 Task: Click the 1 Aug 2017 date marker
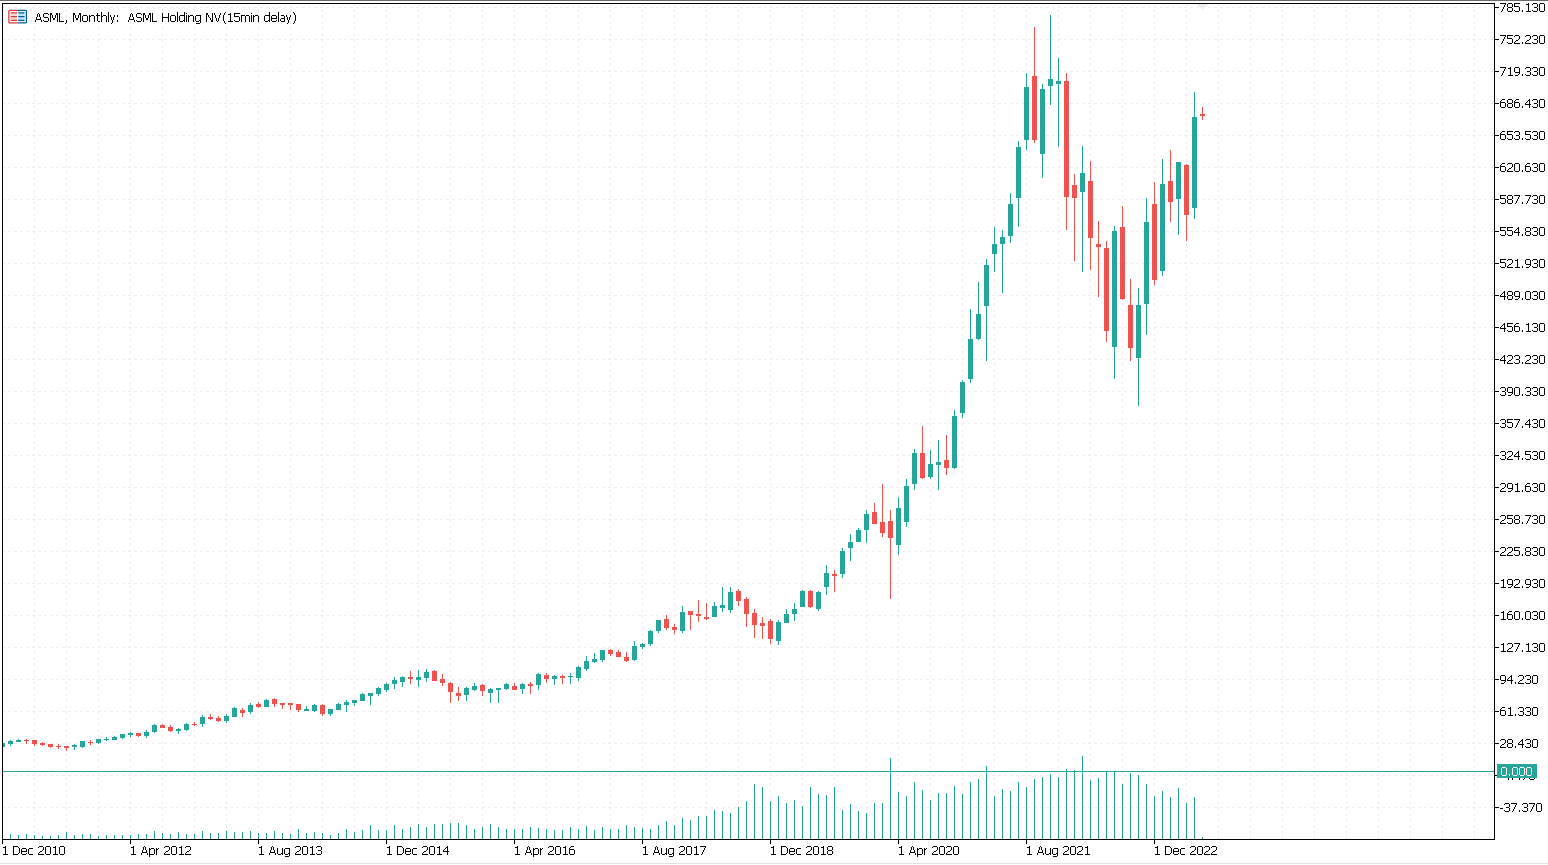click(x=674, y=851)
